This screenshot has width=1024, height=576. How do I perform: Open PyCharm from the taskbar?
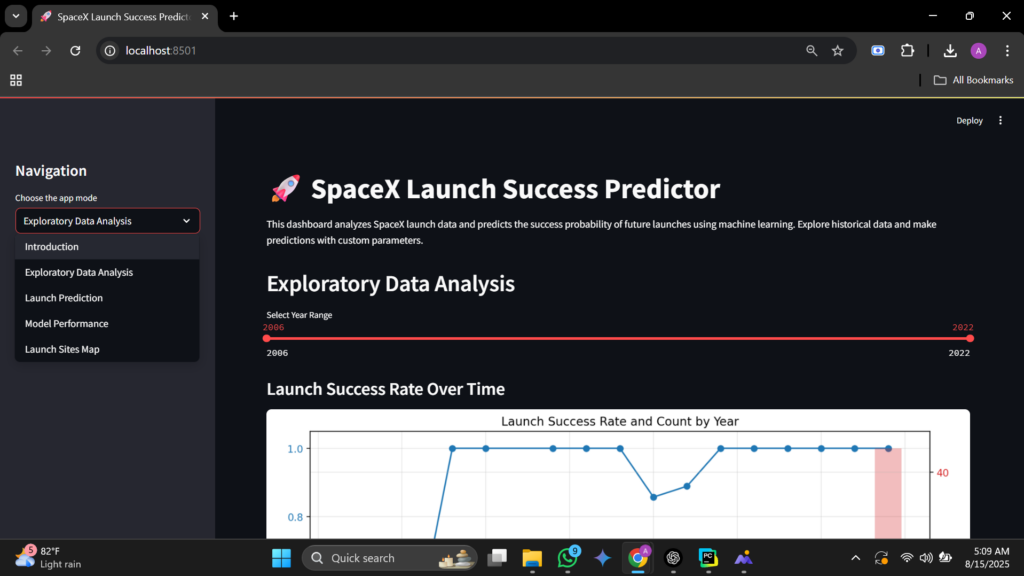(708, 558)
